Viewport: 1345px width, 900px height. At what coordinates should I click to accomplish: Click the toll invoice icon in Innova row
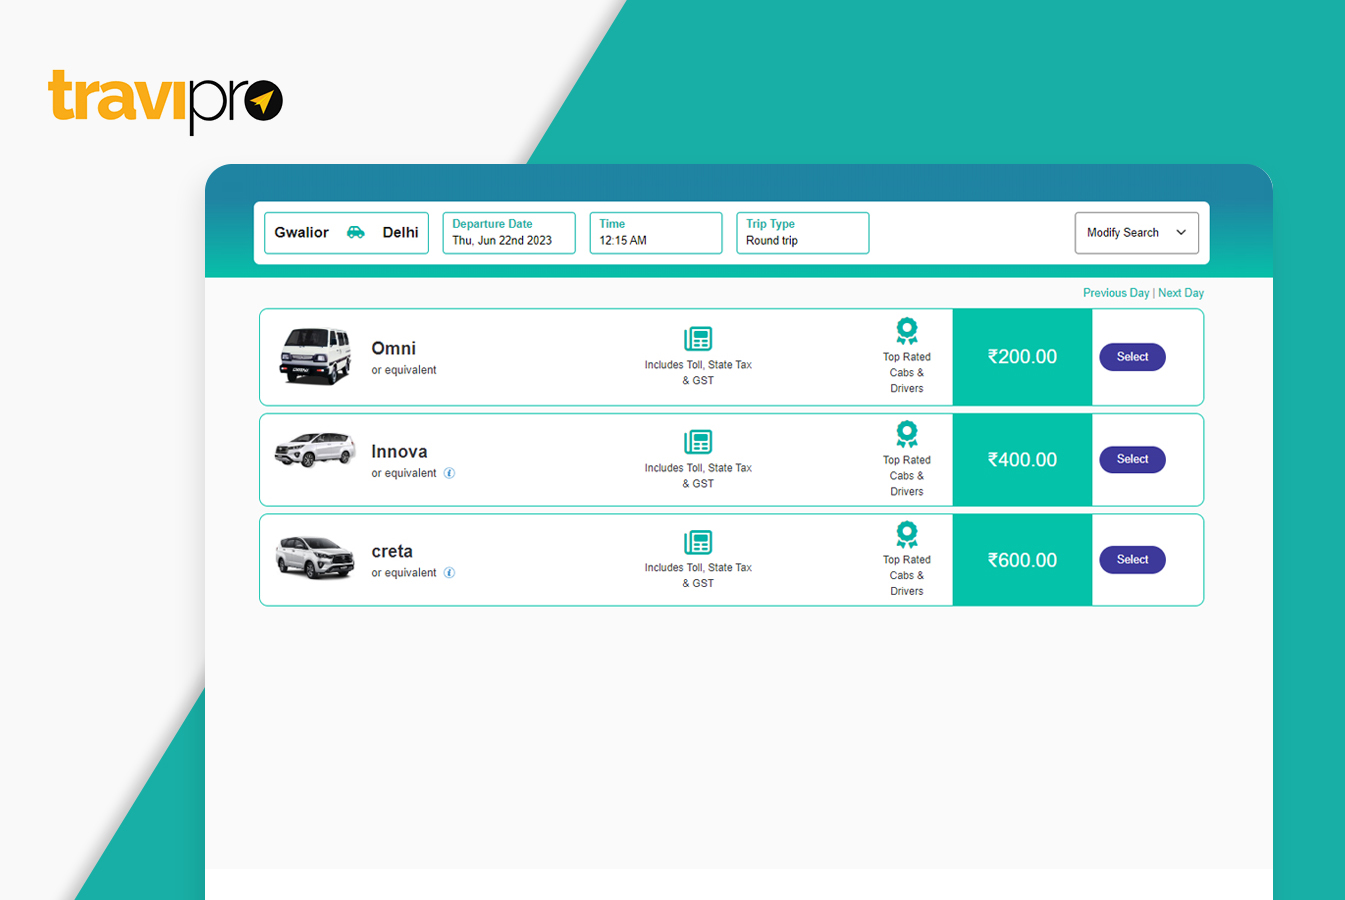click(698, 442)
